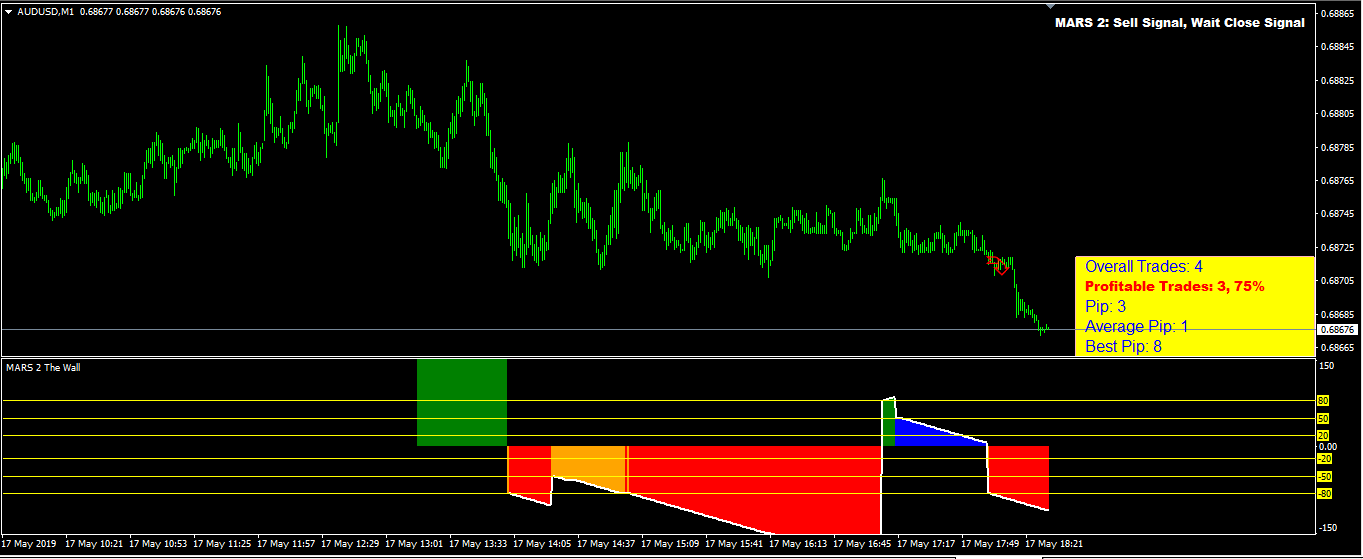
Task: Click the 0.68785 price scale label
Action: (1338, 147)
